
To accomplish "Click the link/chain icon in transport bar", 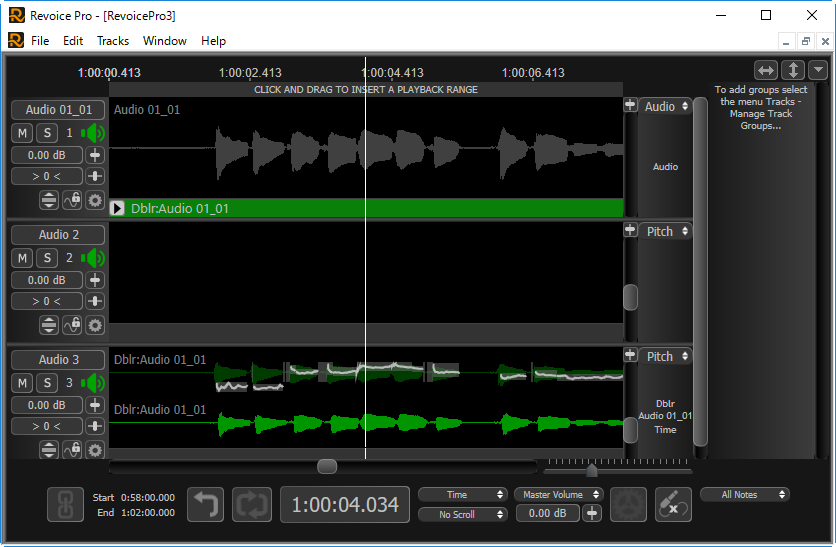I will (x=65, y=504).
